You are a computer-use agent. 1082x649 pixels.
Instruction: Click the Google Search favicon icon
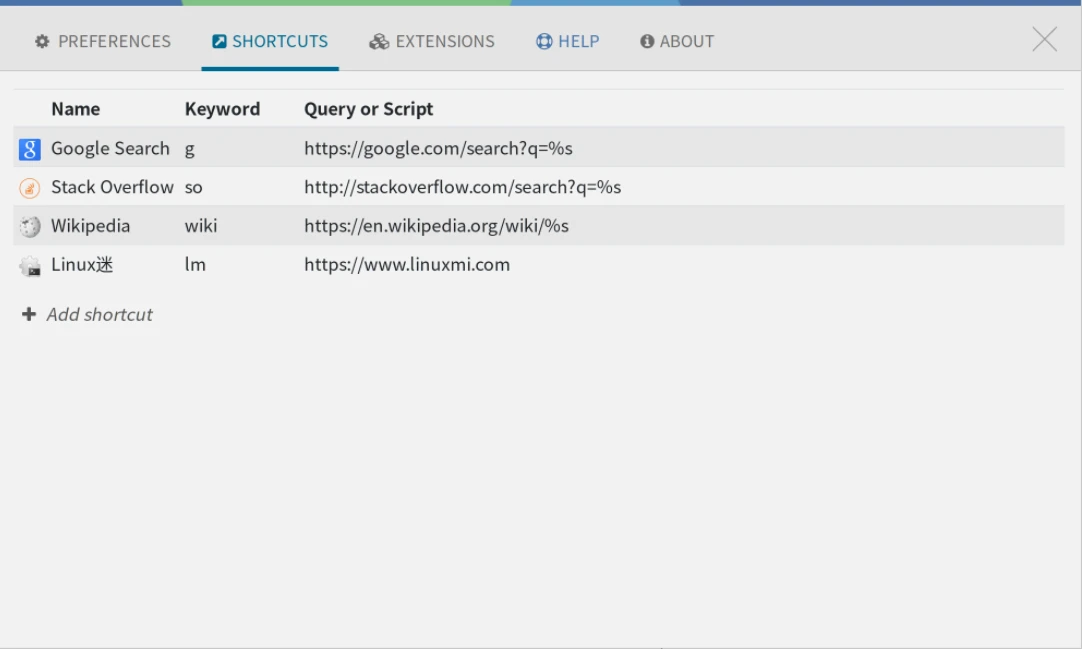coord(30,149)
